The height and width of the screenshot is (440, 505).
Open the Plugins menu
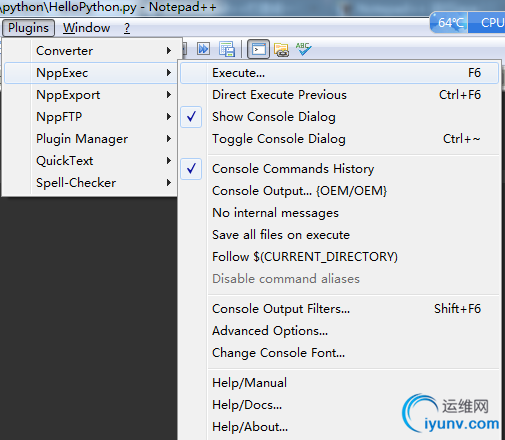(28, 28)
